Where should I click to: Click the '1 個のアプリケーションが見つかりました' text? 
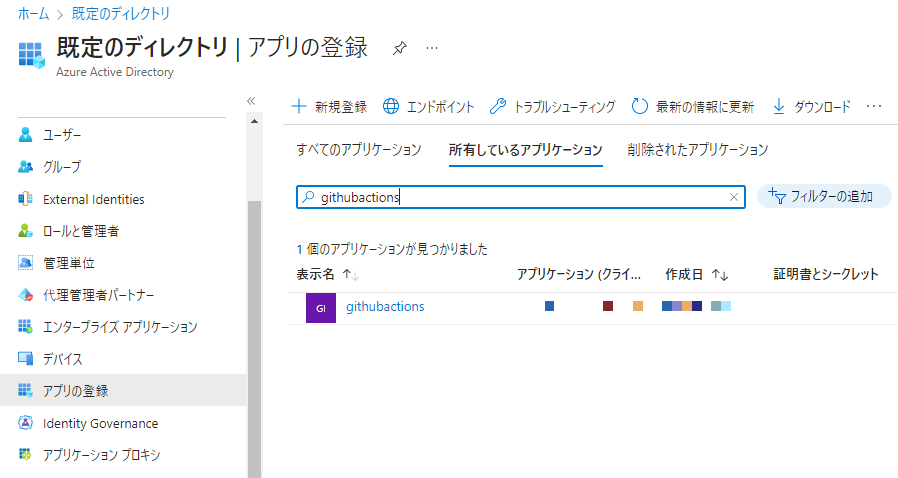point(392,249)
